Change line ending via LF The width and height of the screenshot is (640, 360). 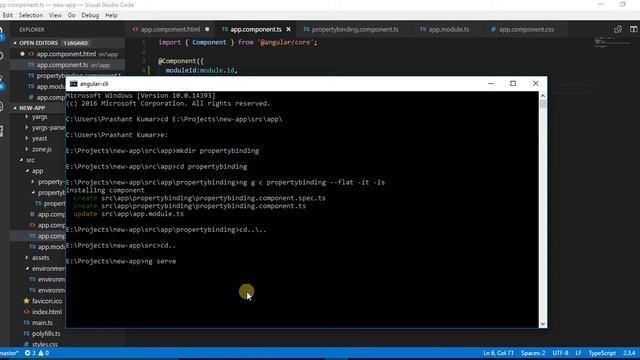[x=578, y=353]
